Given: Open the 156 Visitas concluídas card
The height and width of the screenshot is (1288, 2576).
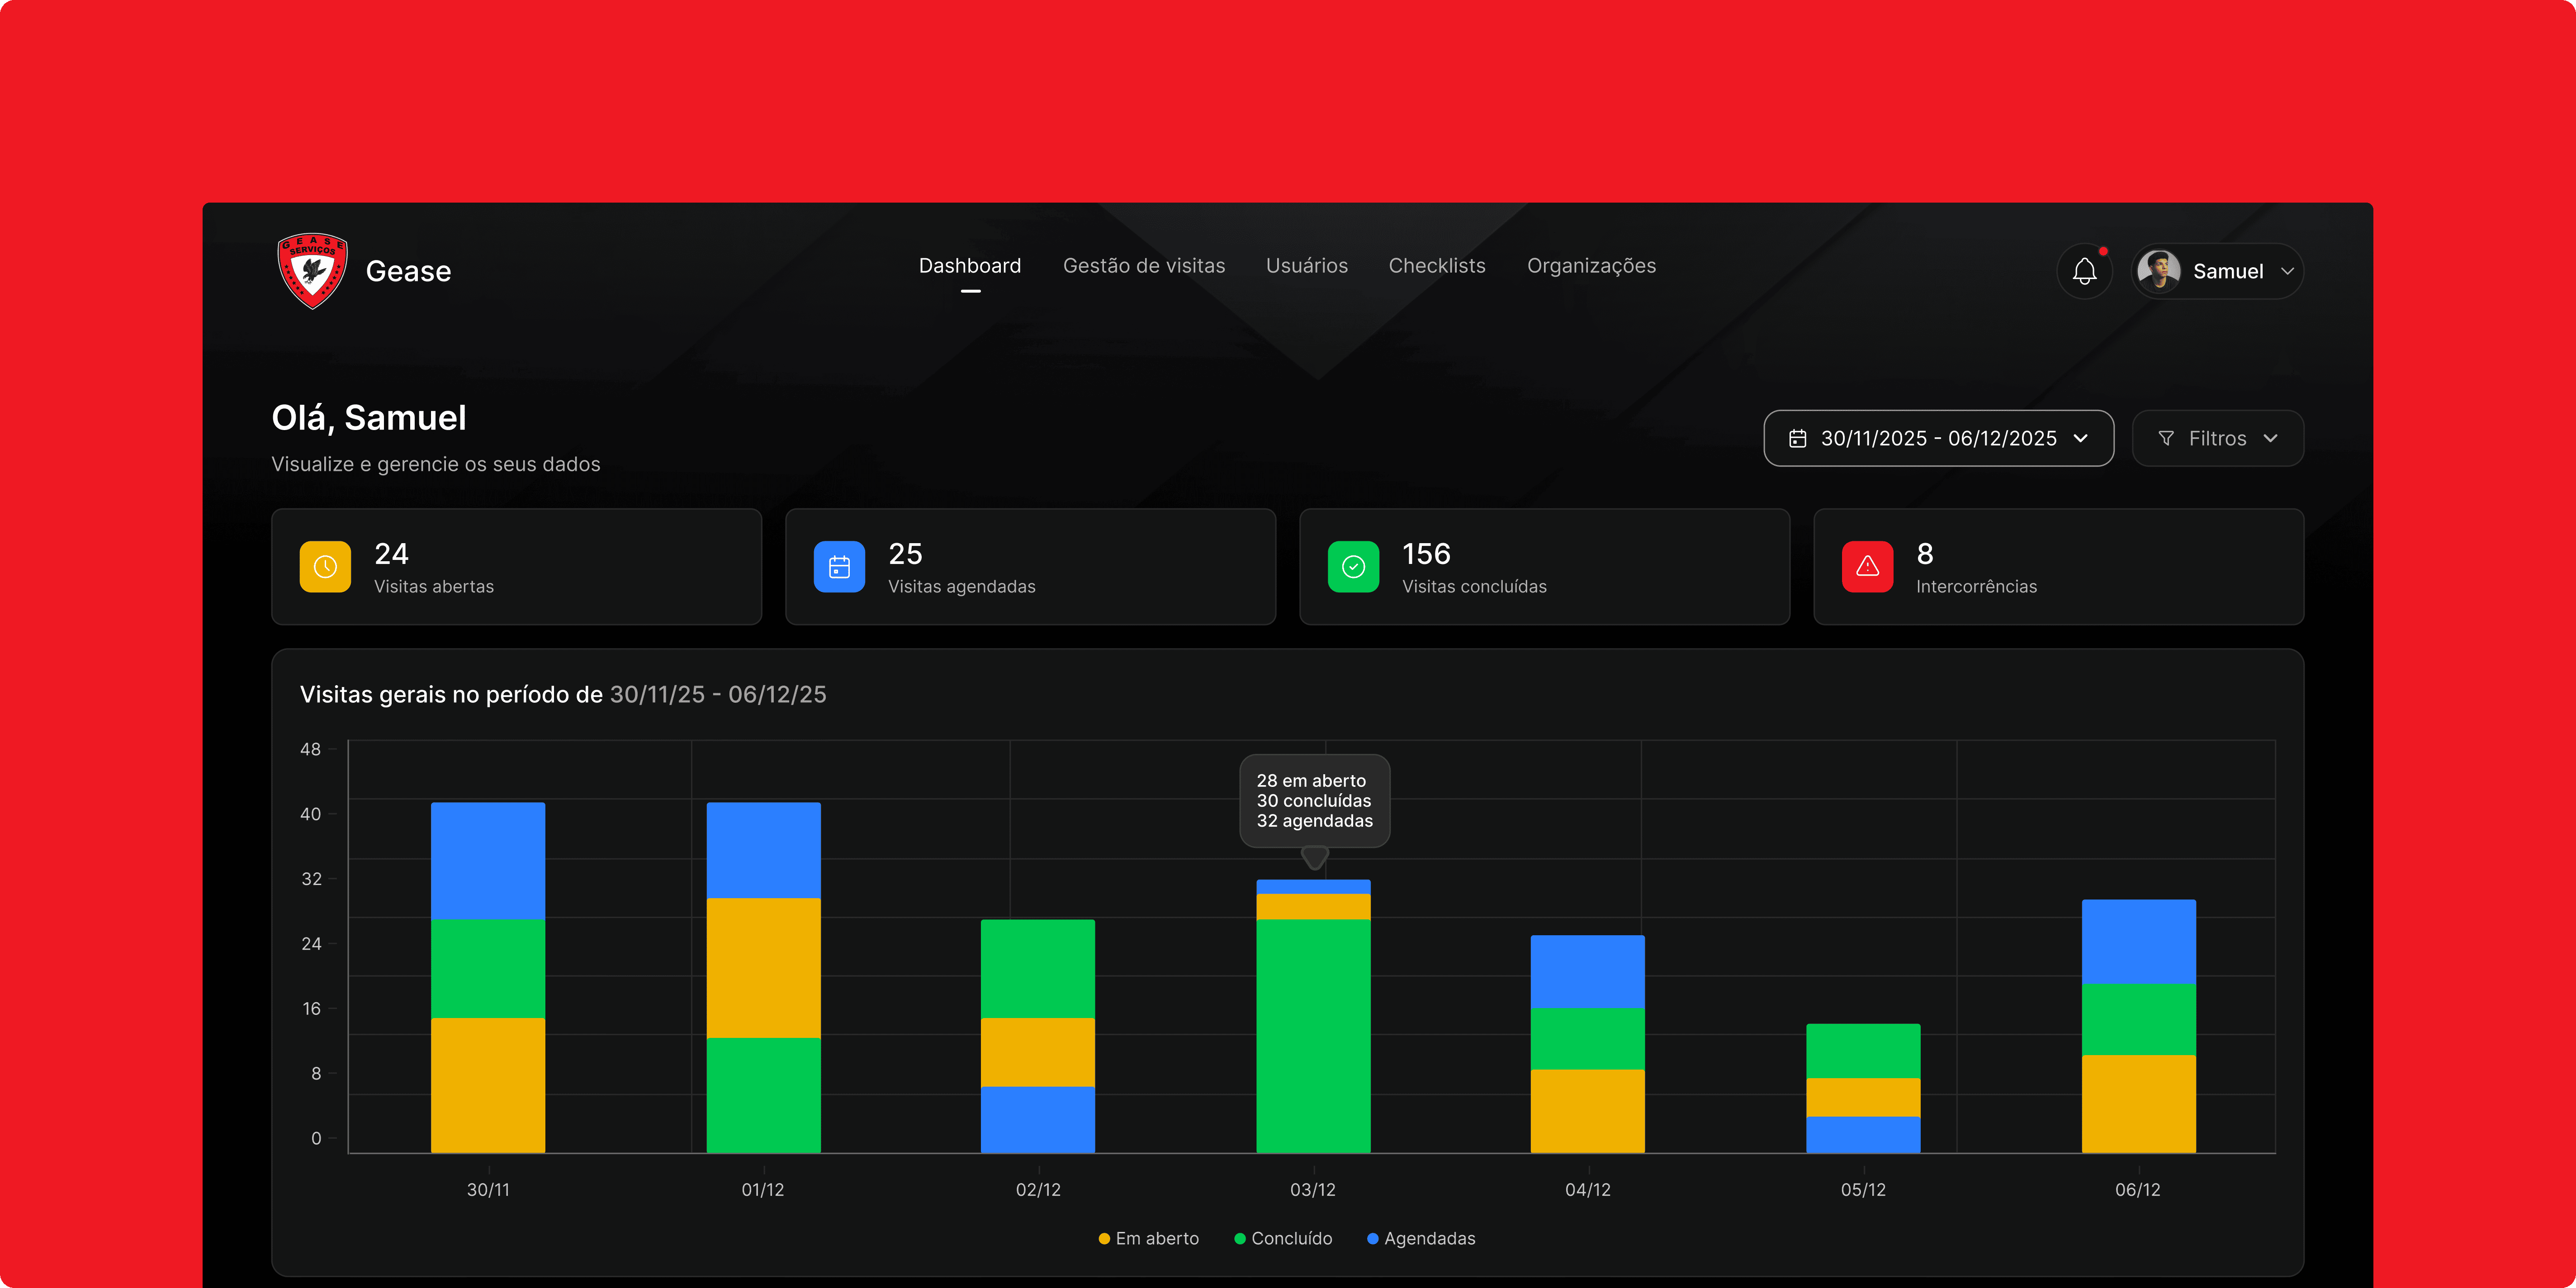Looking at the screenshot, I should tap(1544, 567).
